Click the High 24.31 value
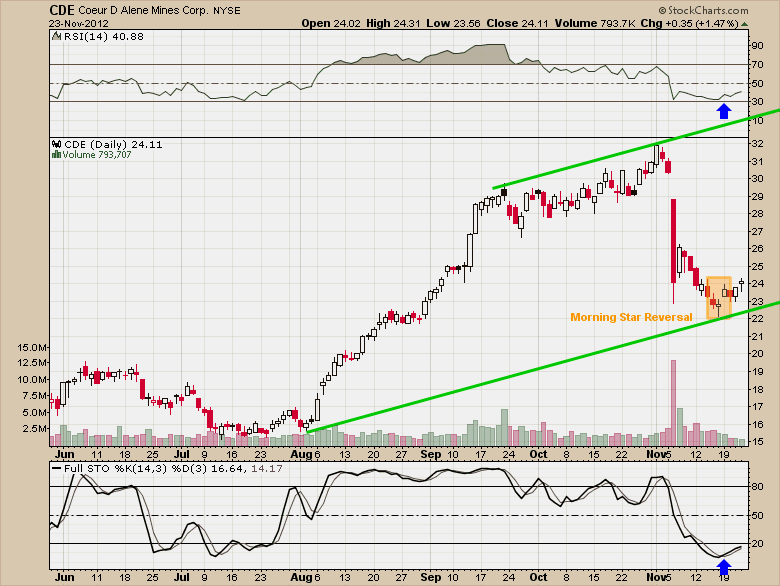The height and width of the screenshot is (586, 780). [393, 23]
